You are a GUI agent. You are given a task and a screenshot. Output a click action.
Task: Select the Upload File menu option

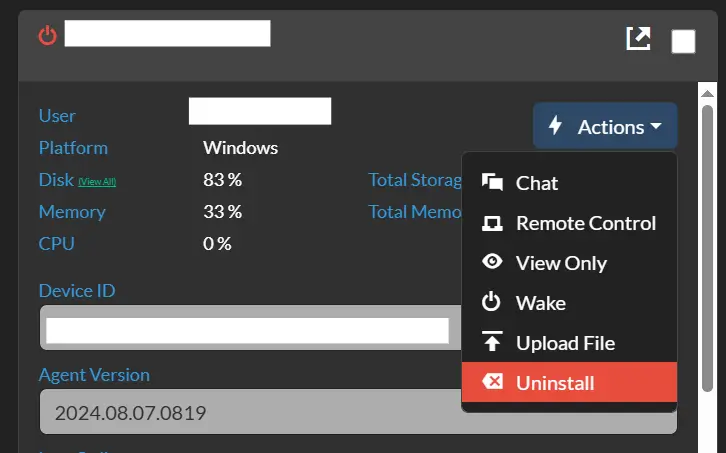point(565,343)
